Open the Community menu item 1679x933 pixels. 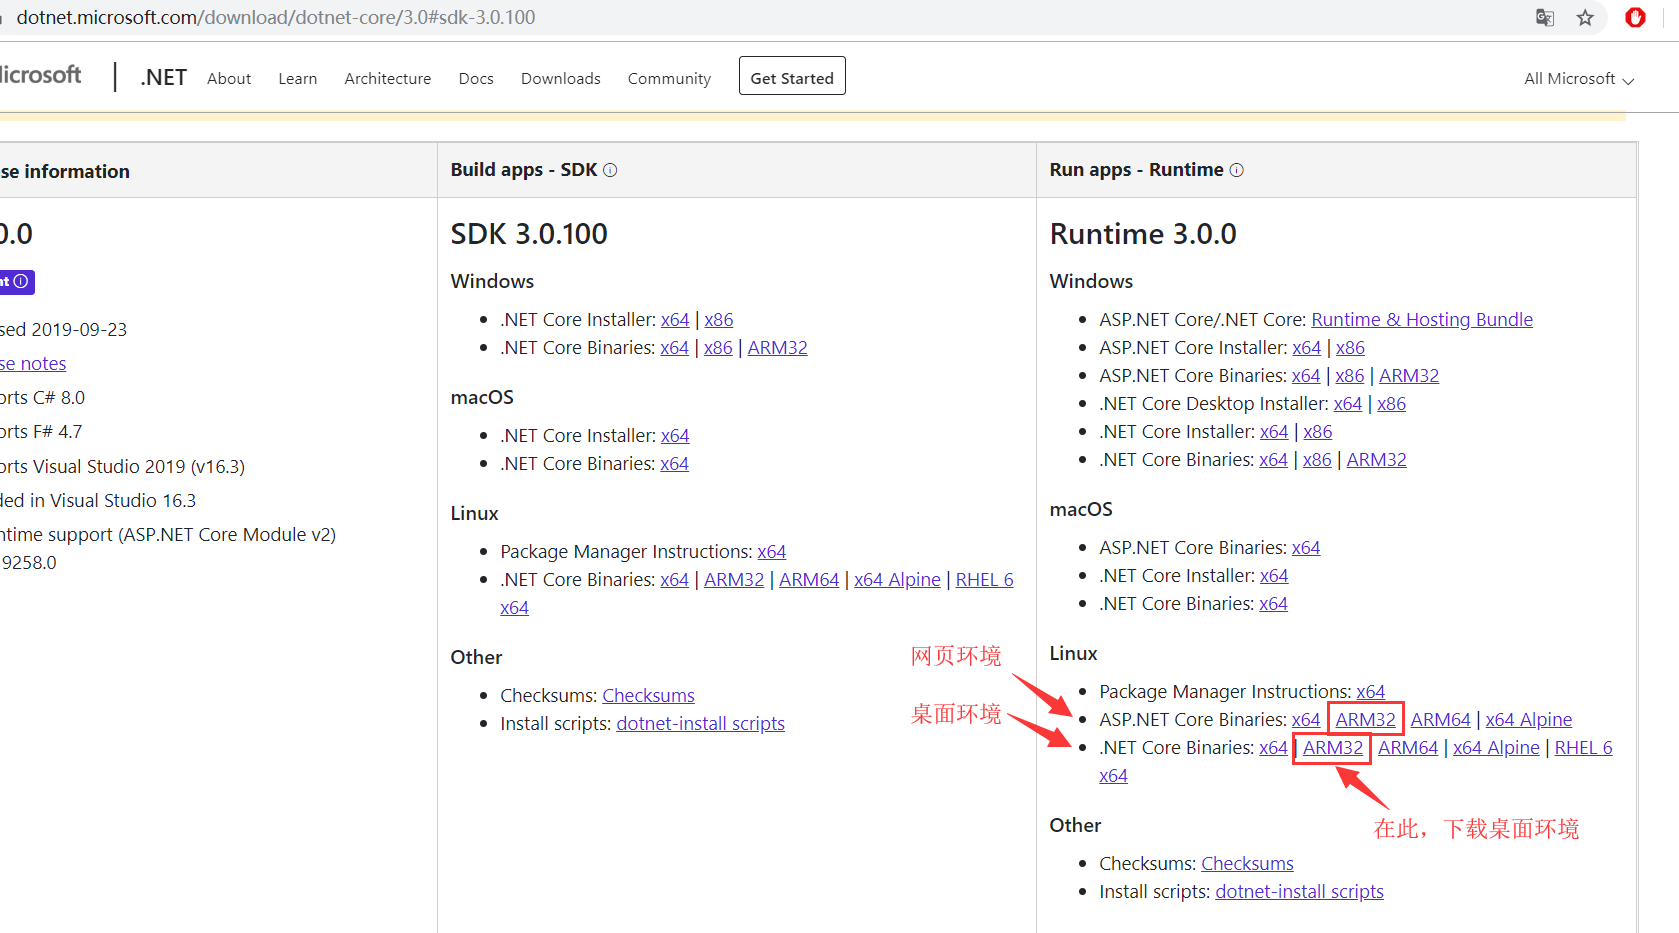coord(669,78)
